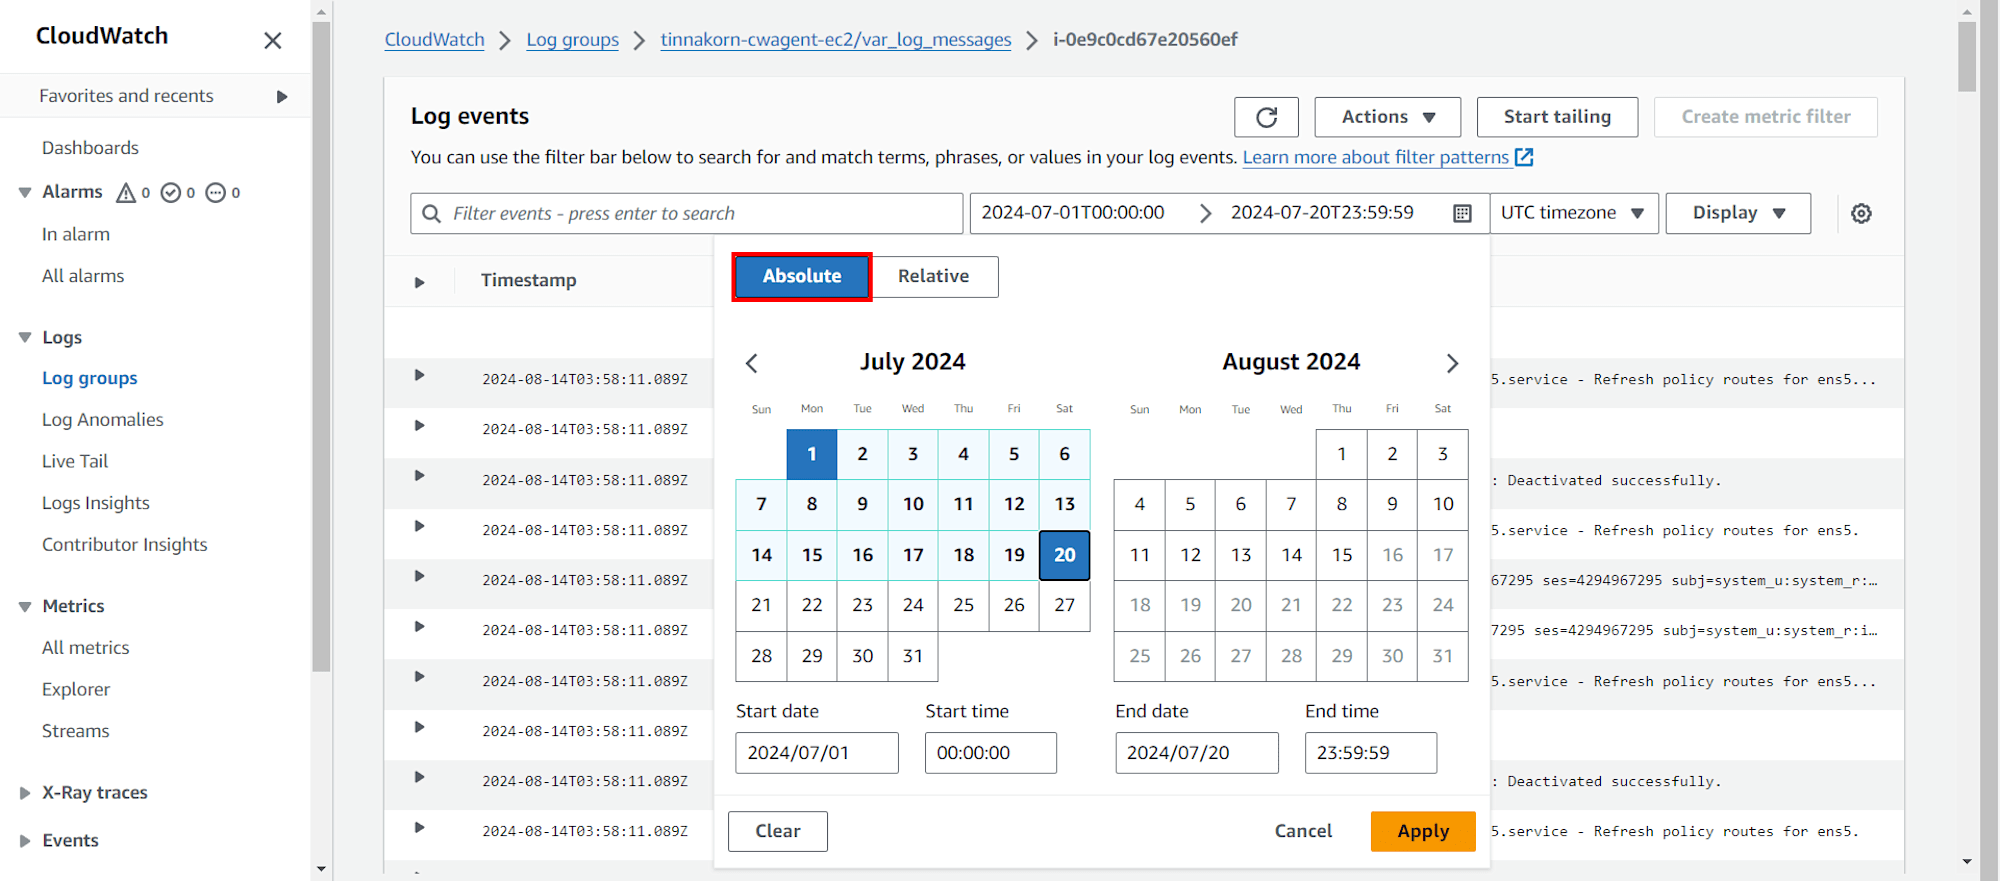This screenshot has width=2000, height=881.
Task: Click the Apply button
Action: [1423, 831]
